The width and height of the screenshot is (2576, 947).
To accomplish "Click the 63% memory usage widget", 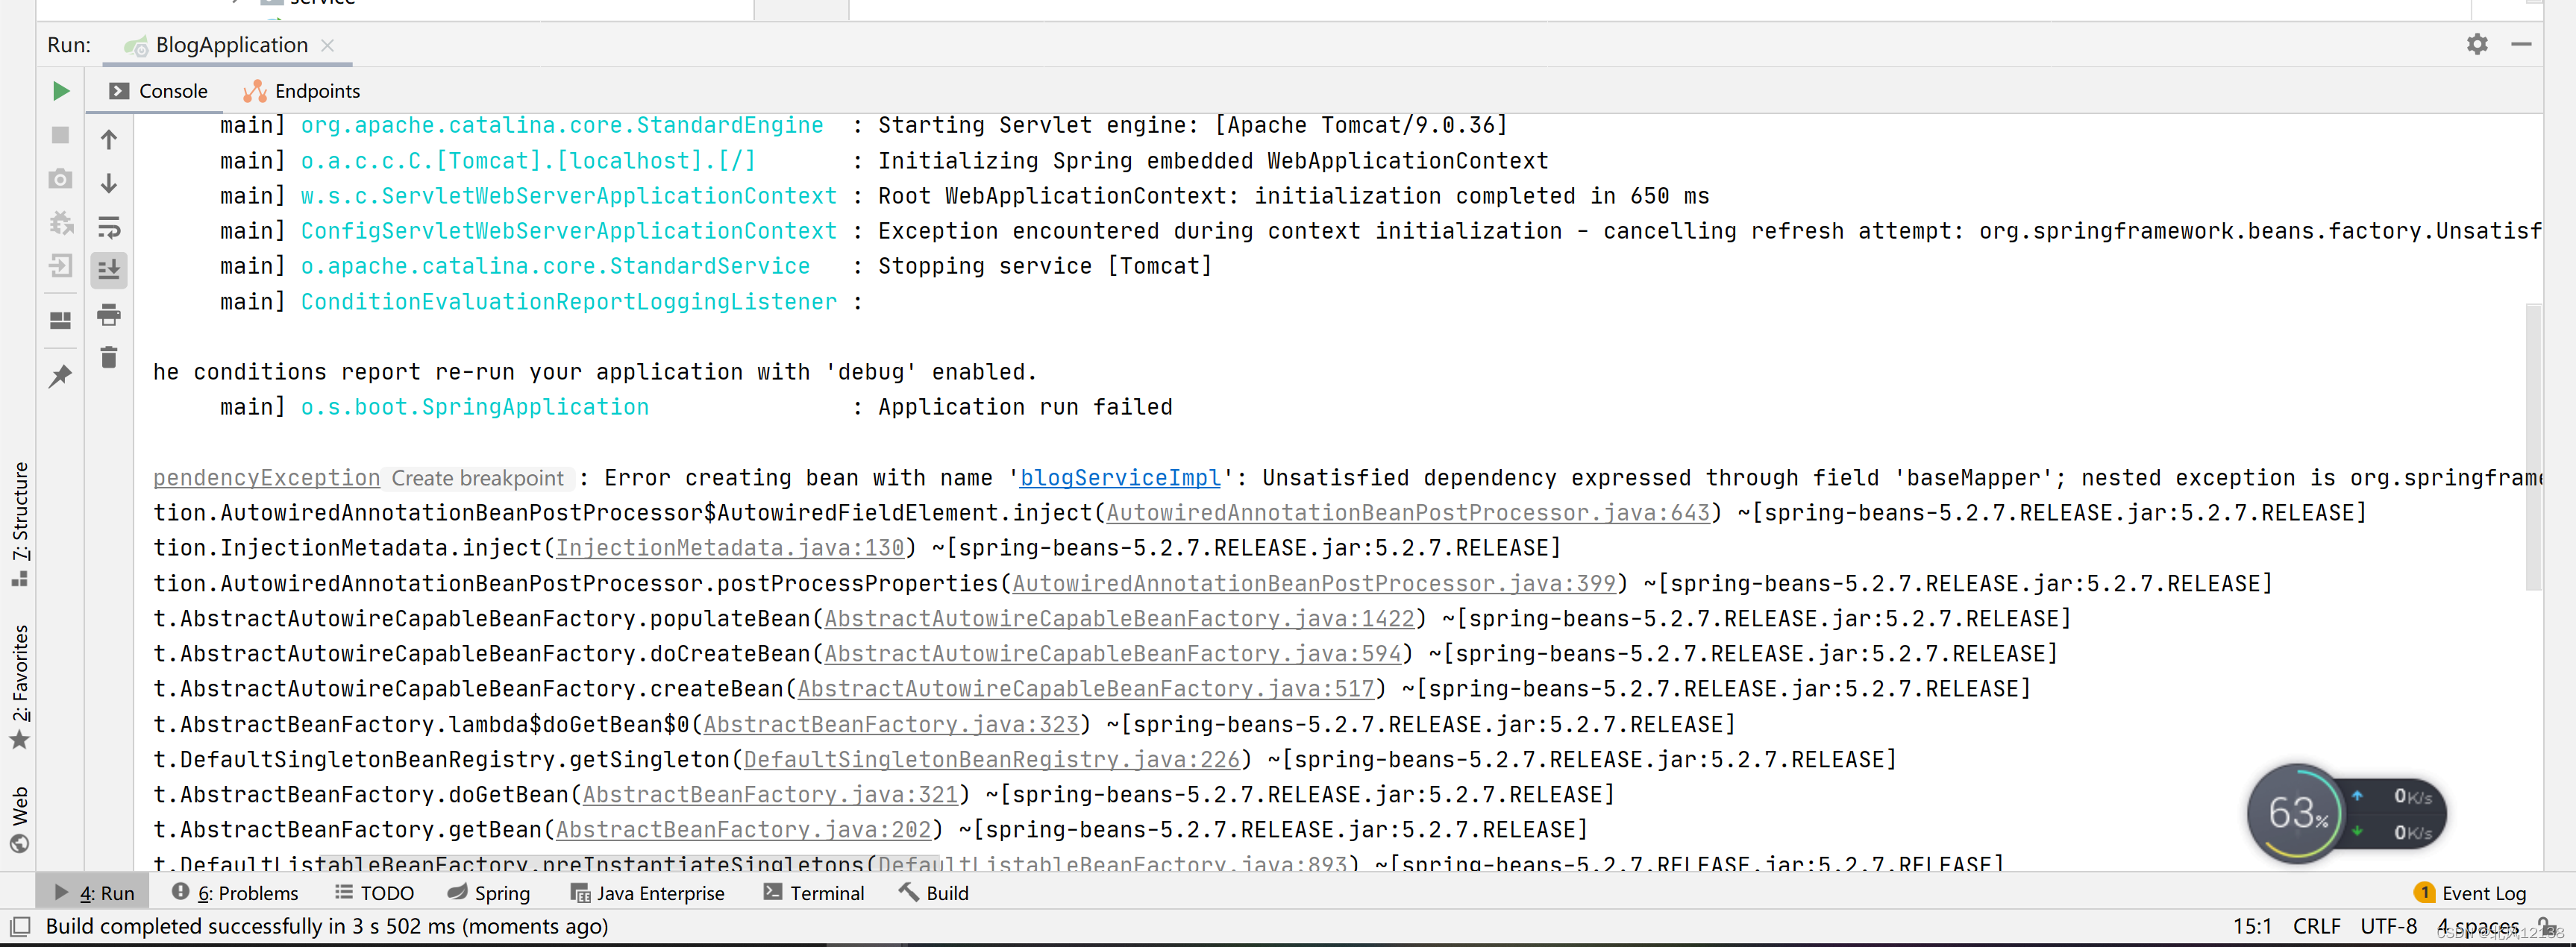I will point(2296,813).
